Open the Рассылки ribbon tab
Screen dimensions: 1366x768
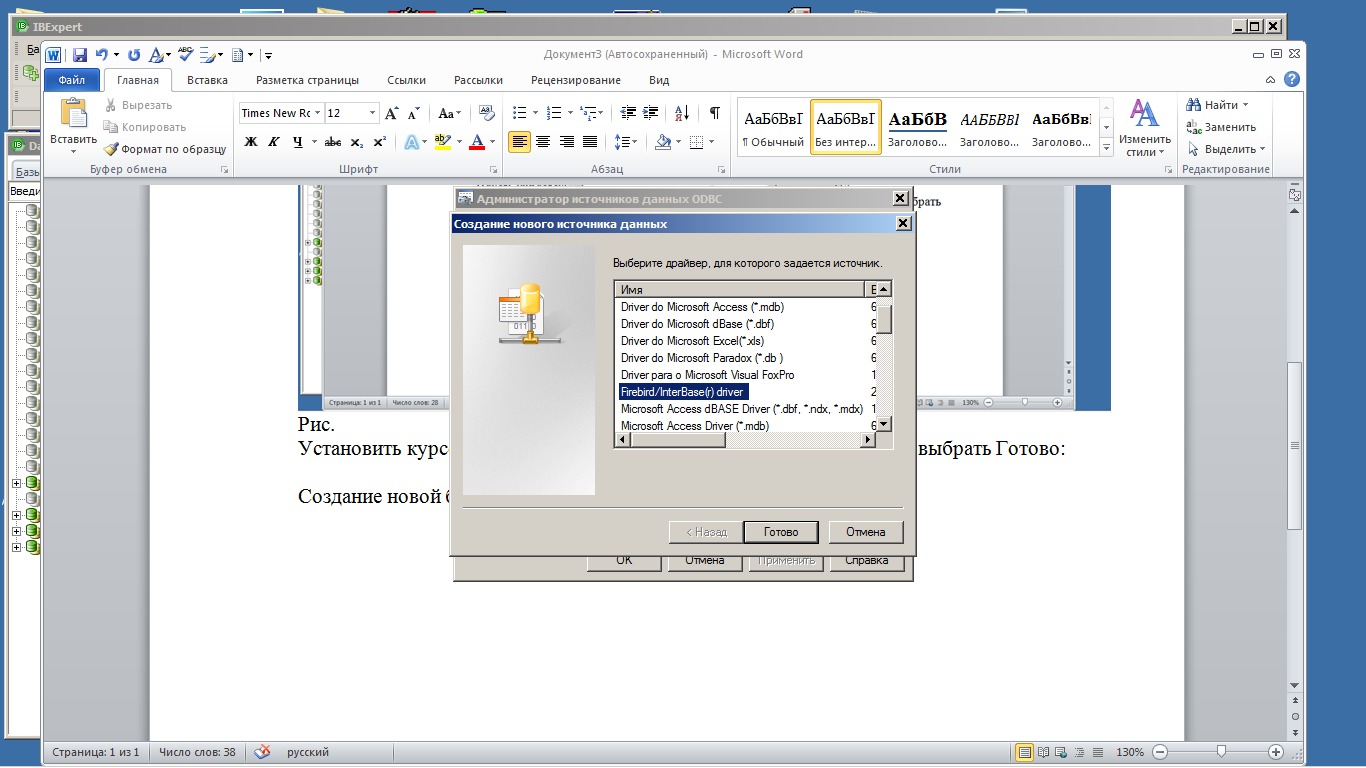(478, 80)
